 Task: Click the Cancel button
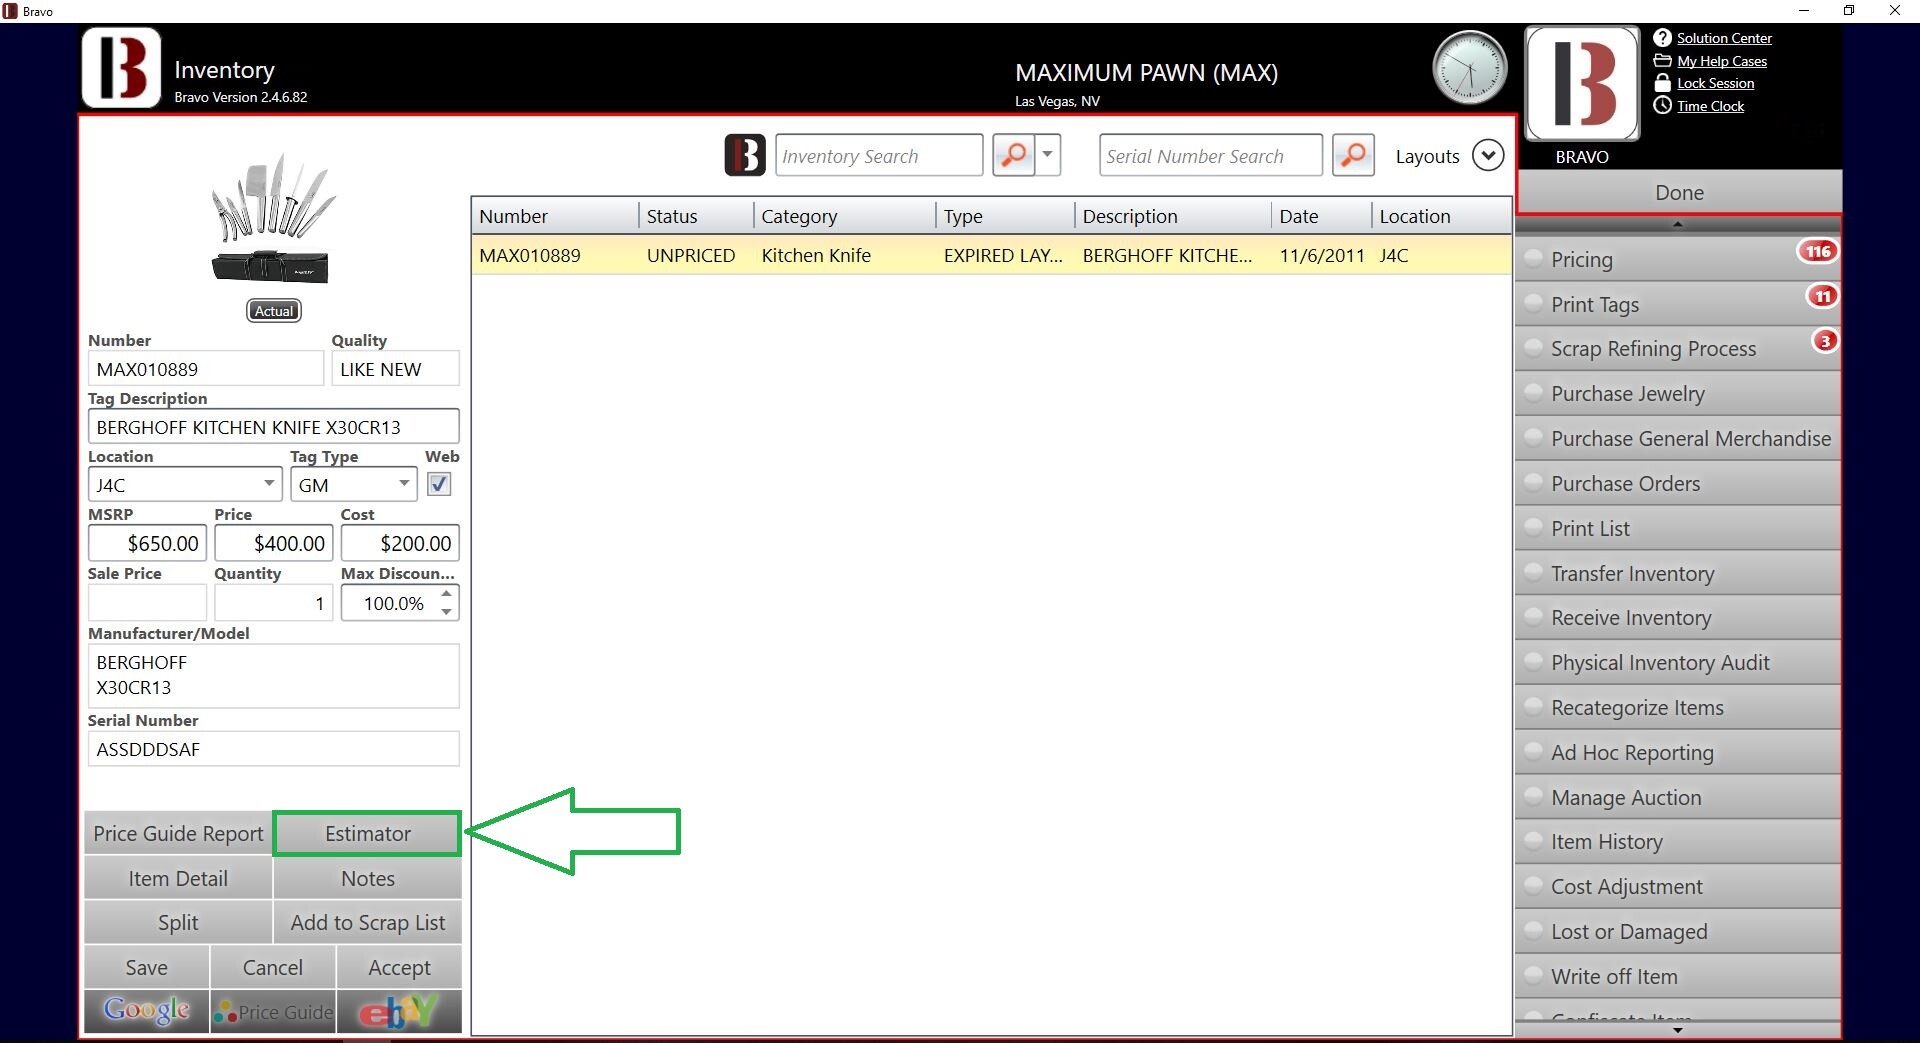pos(273,967)
